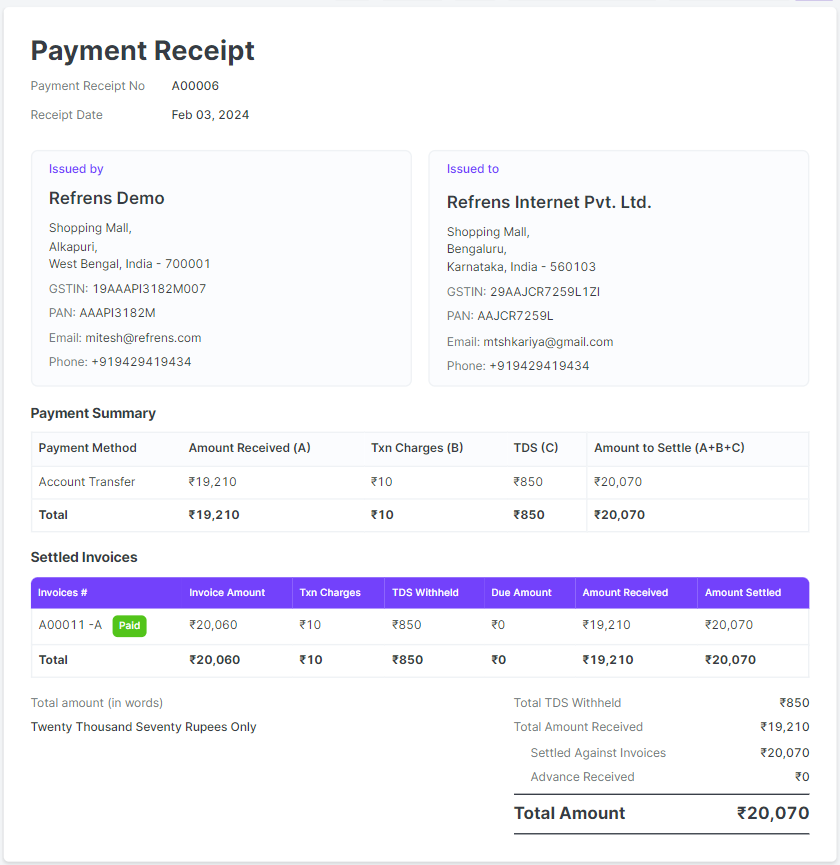This screenshot has width=840, height=865.
Task: Click the large ₹20,070 Total Amount value
Action: click(773, 813)
